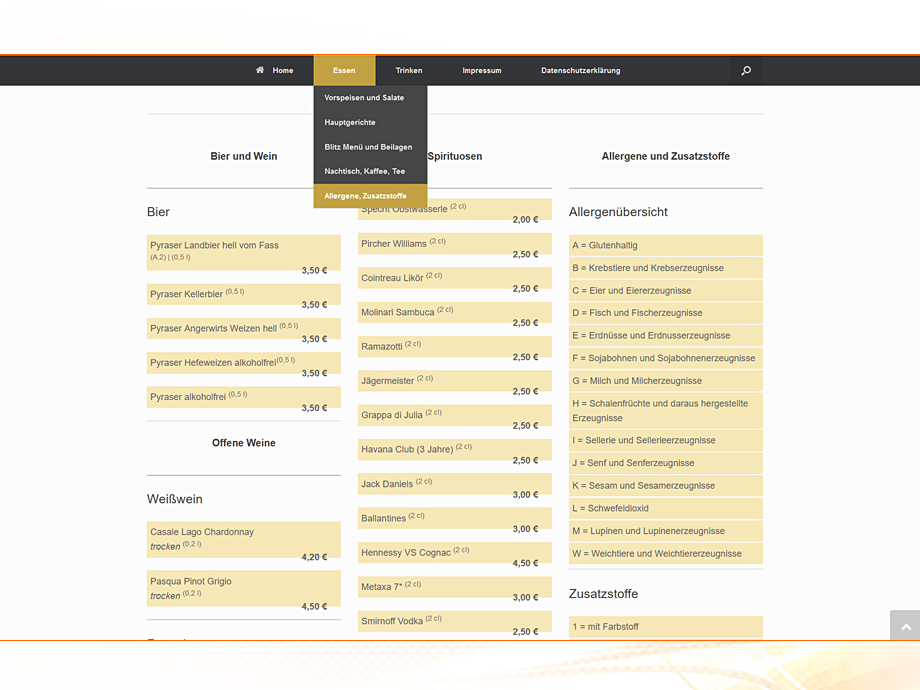This screenshot has height=690, width=920.
Task: Select Hauptgerichte submenu entry
Action: pos(370,123)
